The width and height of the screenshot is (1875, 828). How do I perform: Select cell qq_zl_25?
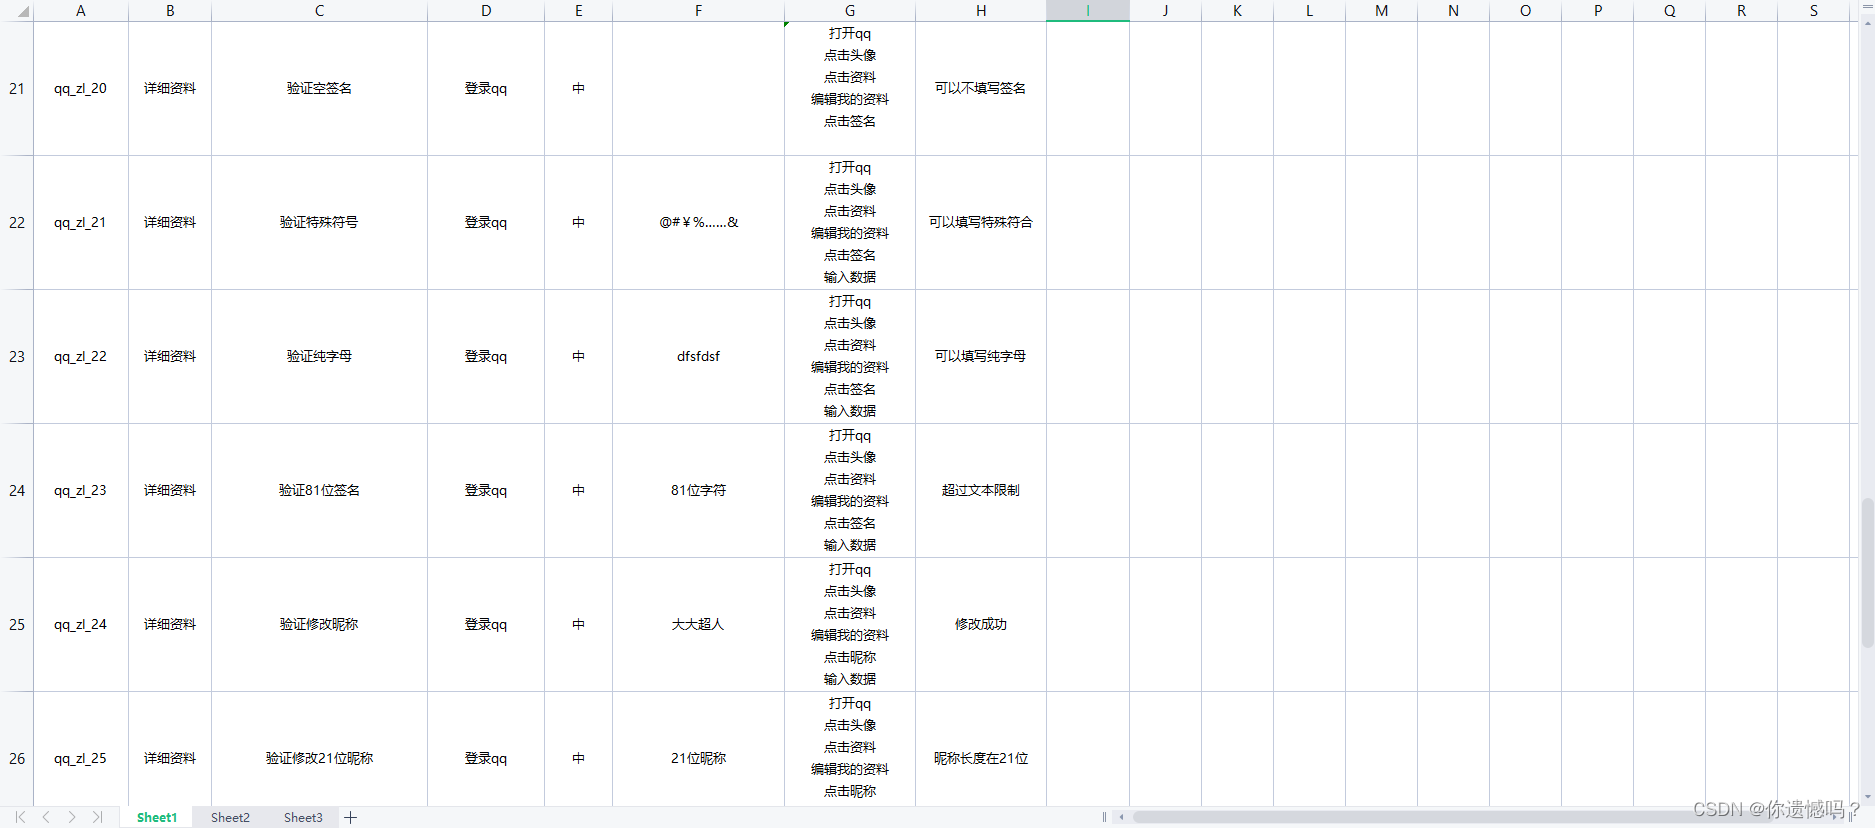click(x=81, y=749)
